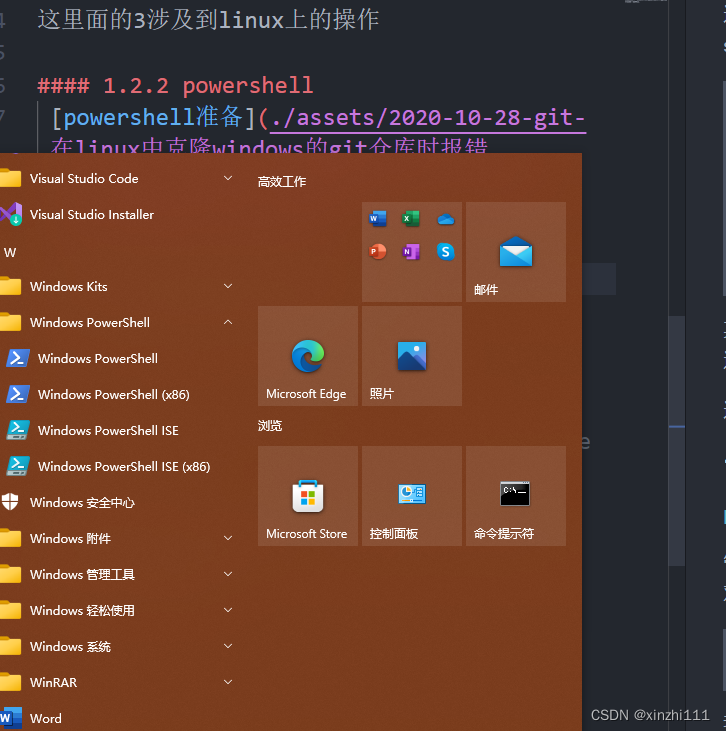Expand the Visual Studio Code folder chevron

coord(228,178)
